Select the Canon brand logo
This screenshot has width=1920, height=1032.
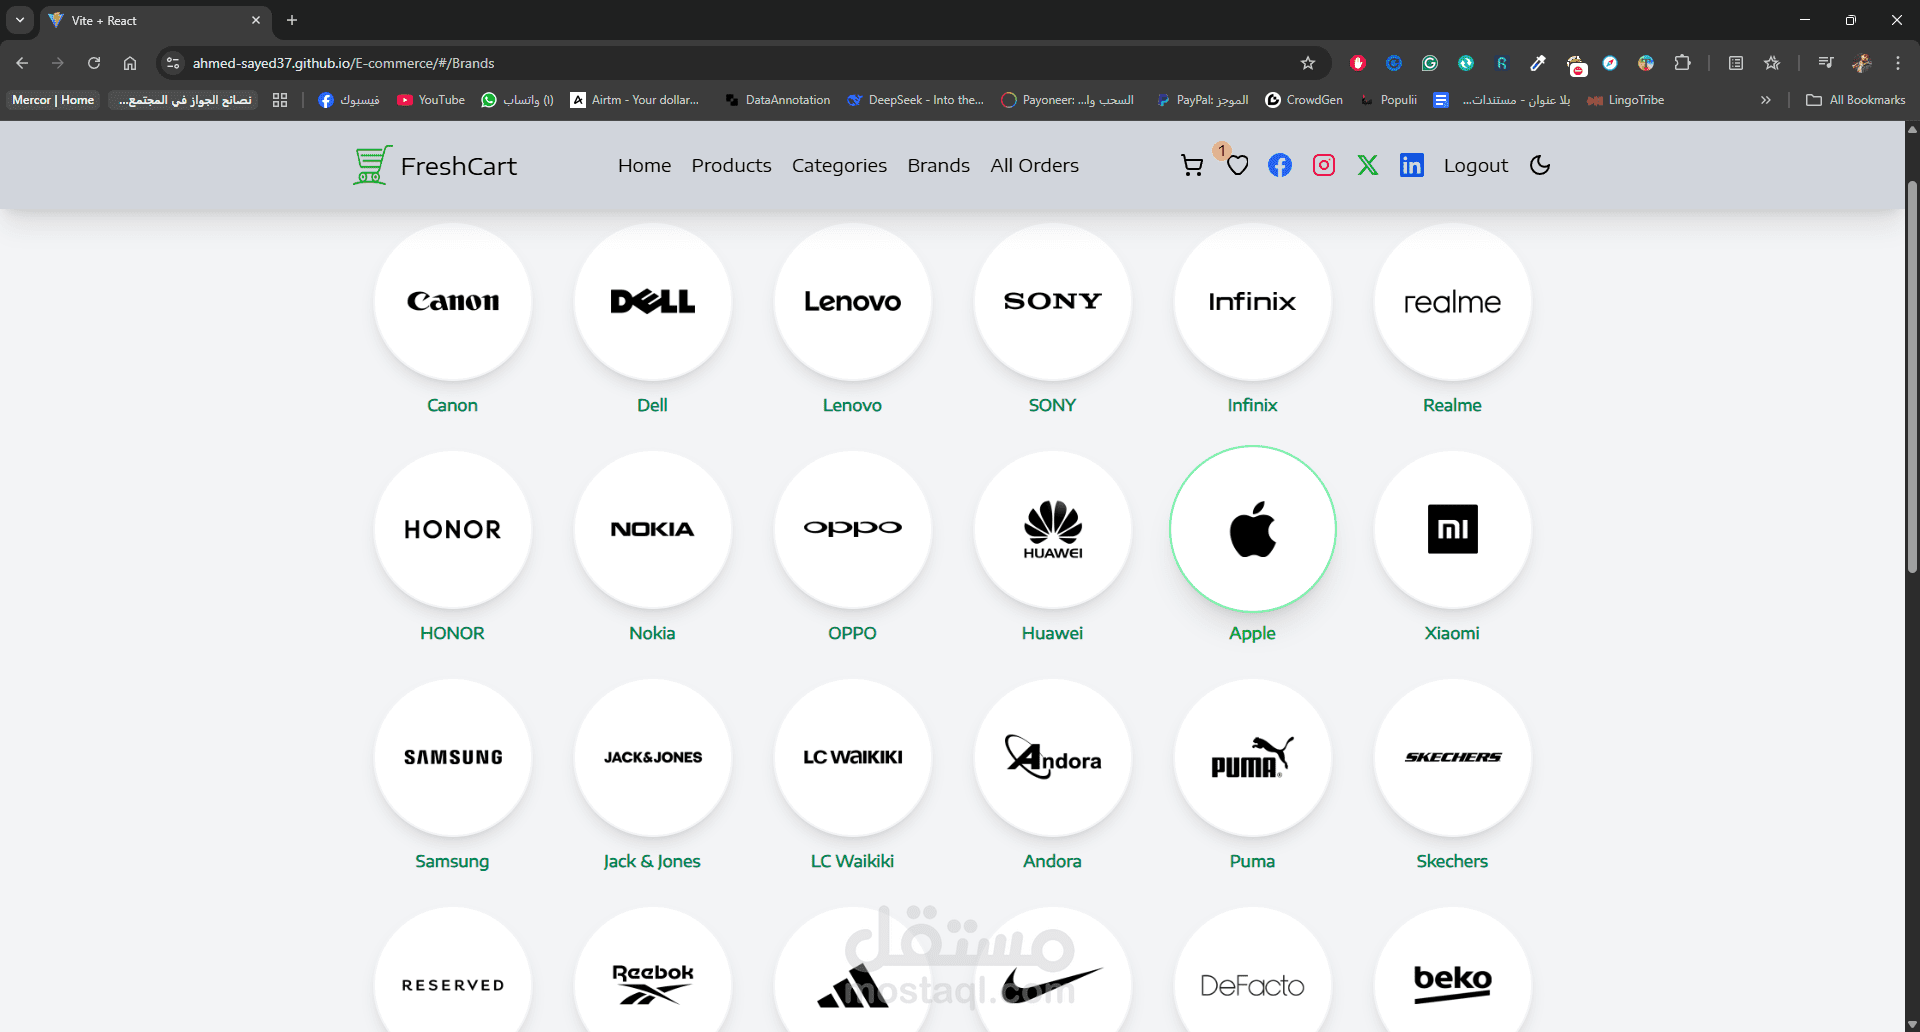coord(452,301)
